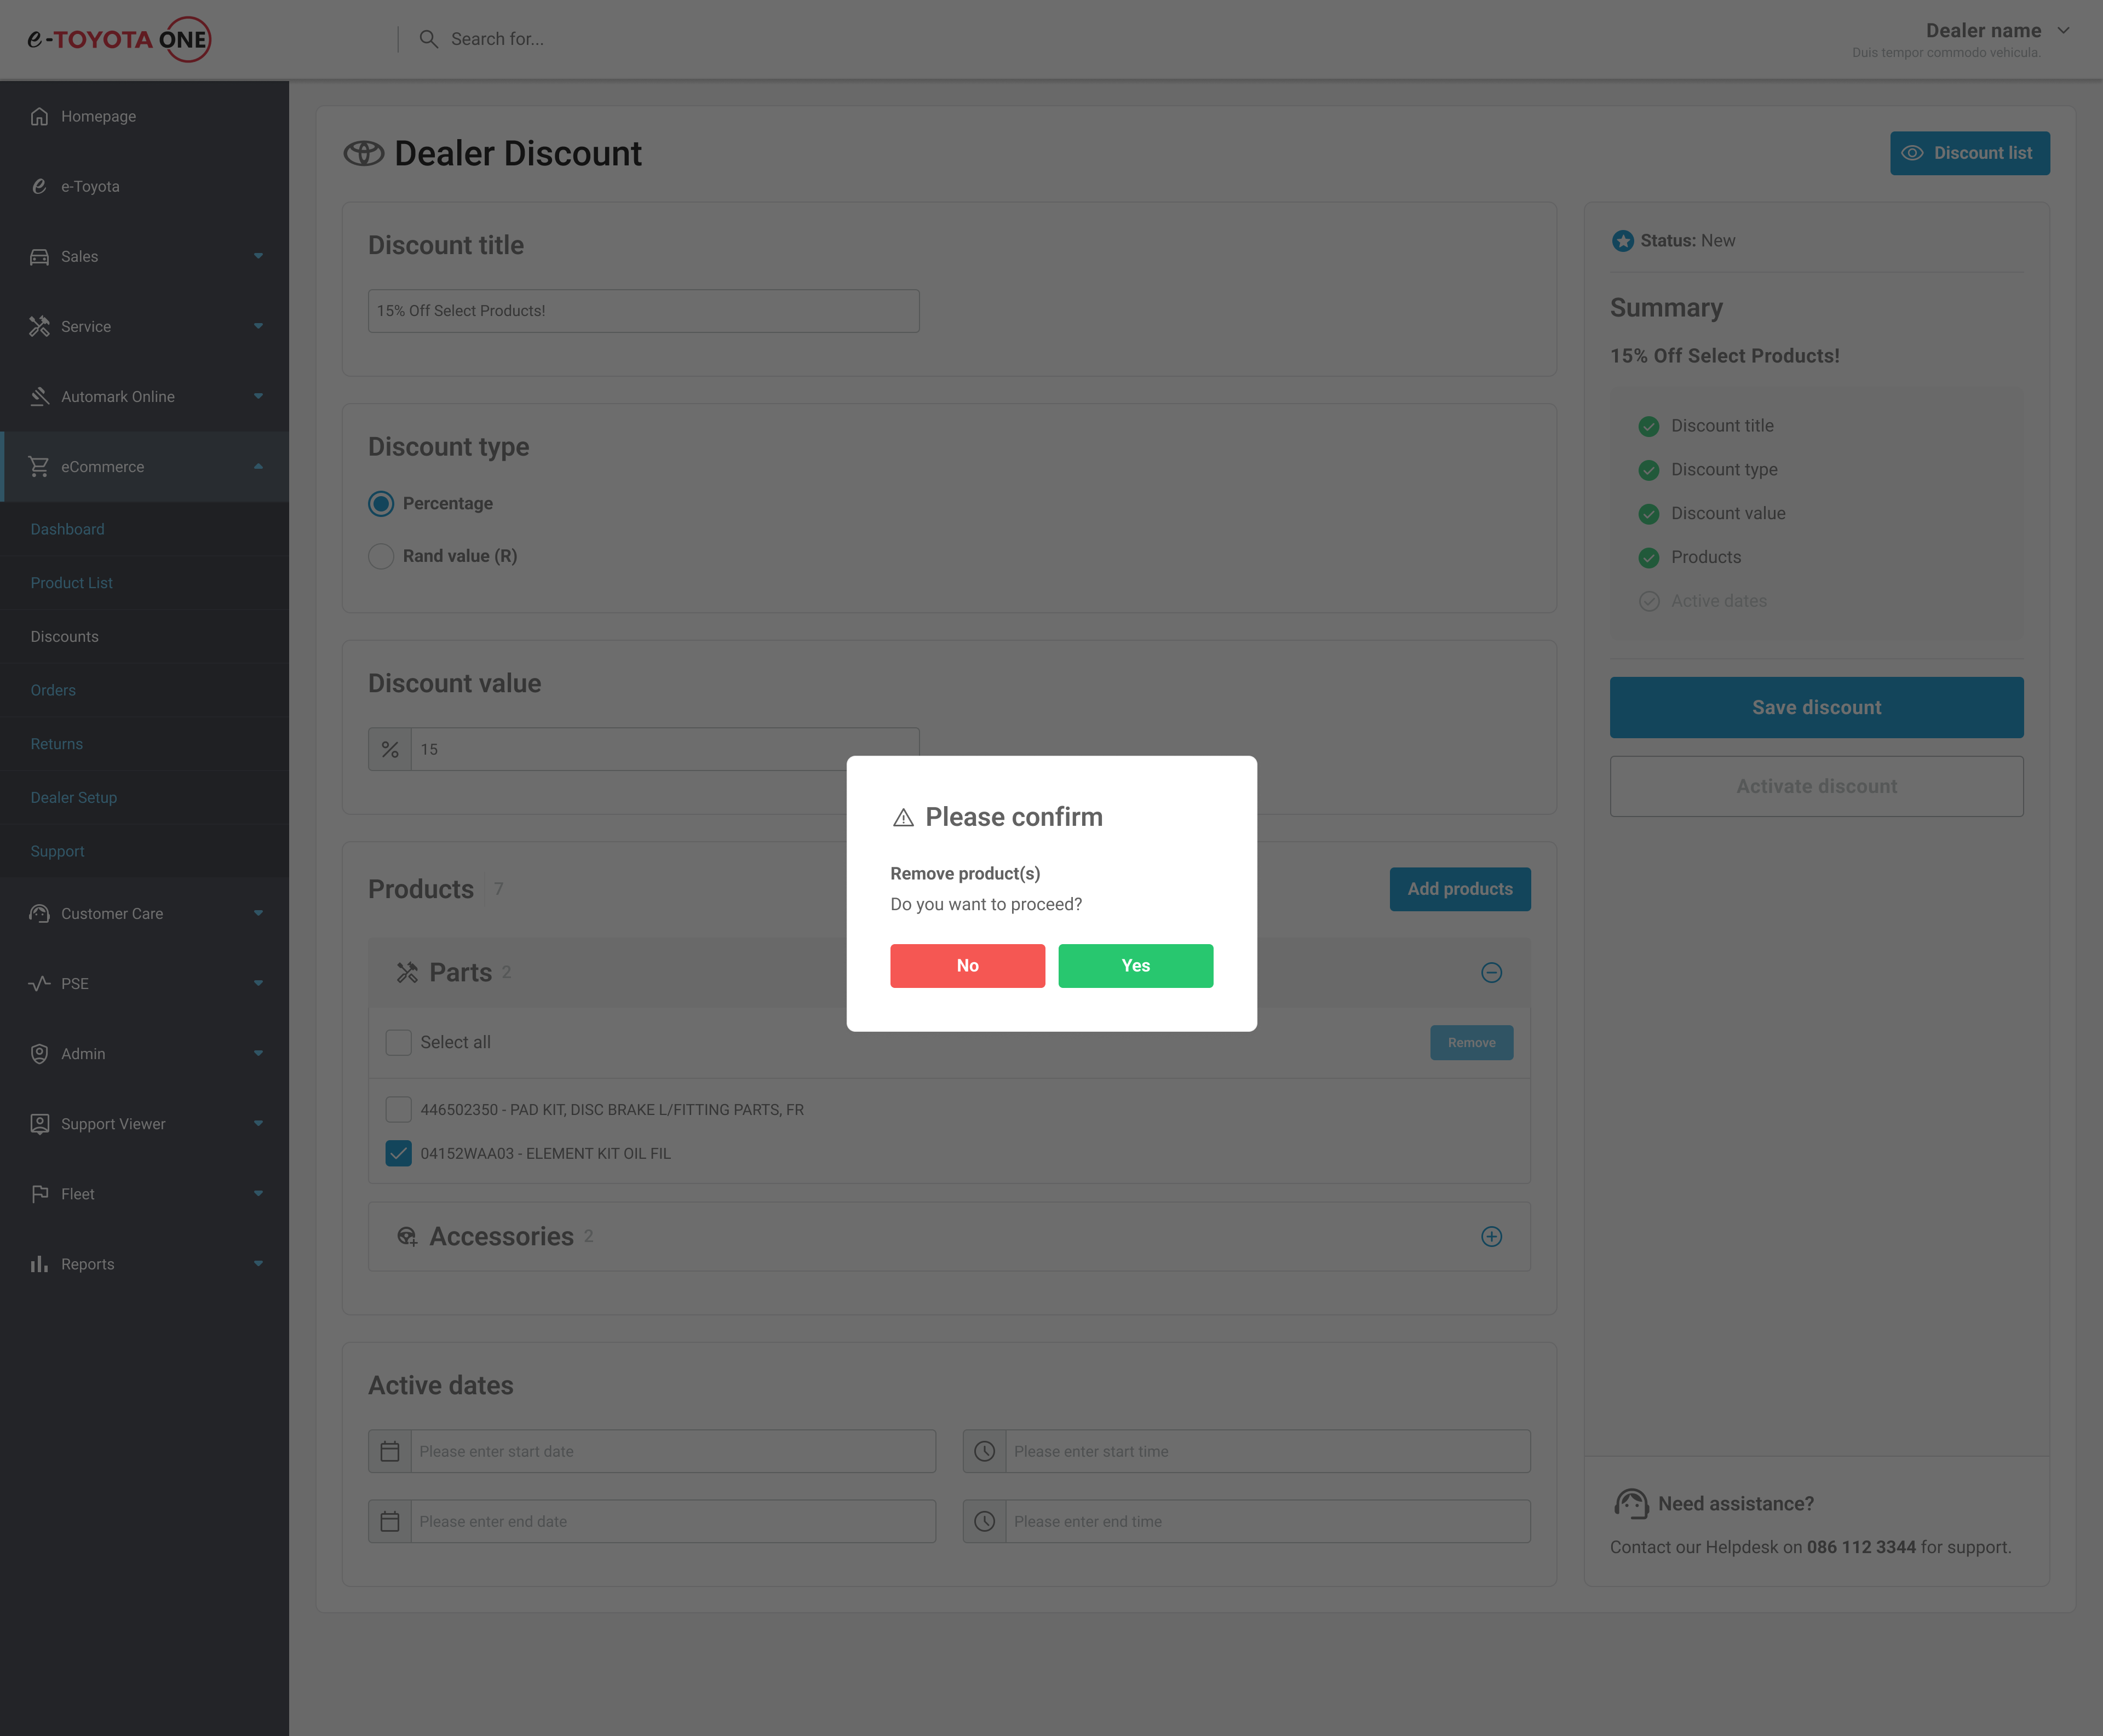Click the headset assistance icon
The image size is (2103, 1736).
click(1631, 1503)
